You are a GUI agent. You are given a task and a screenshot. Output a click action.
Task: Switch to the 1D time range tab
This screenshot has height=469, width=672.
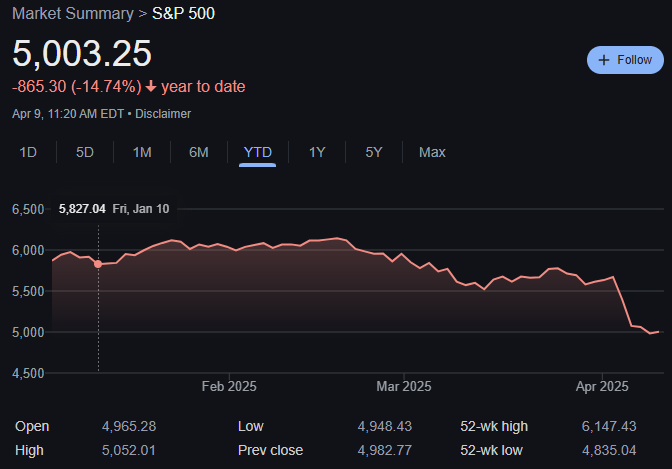click(28, 152)
